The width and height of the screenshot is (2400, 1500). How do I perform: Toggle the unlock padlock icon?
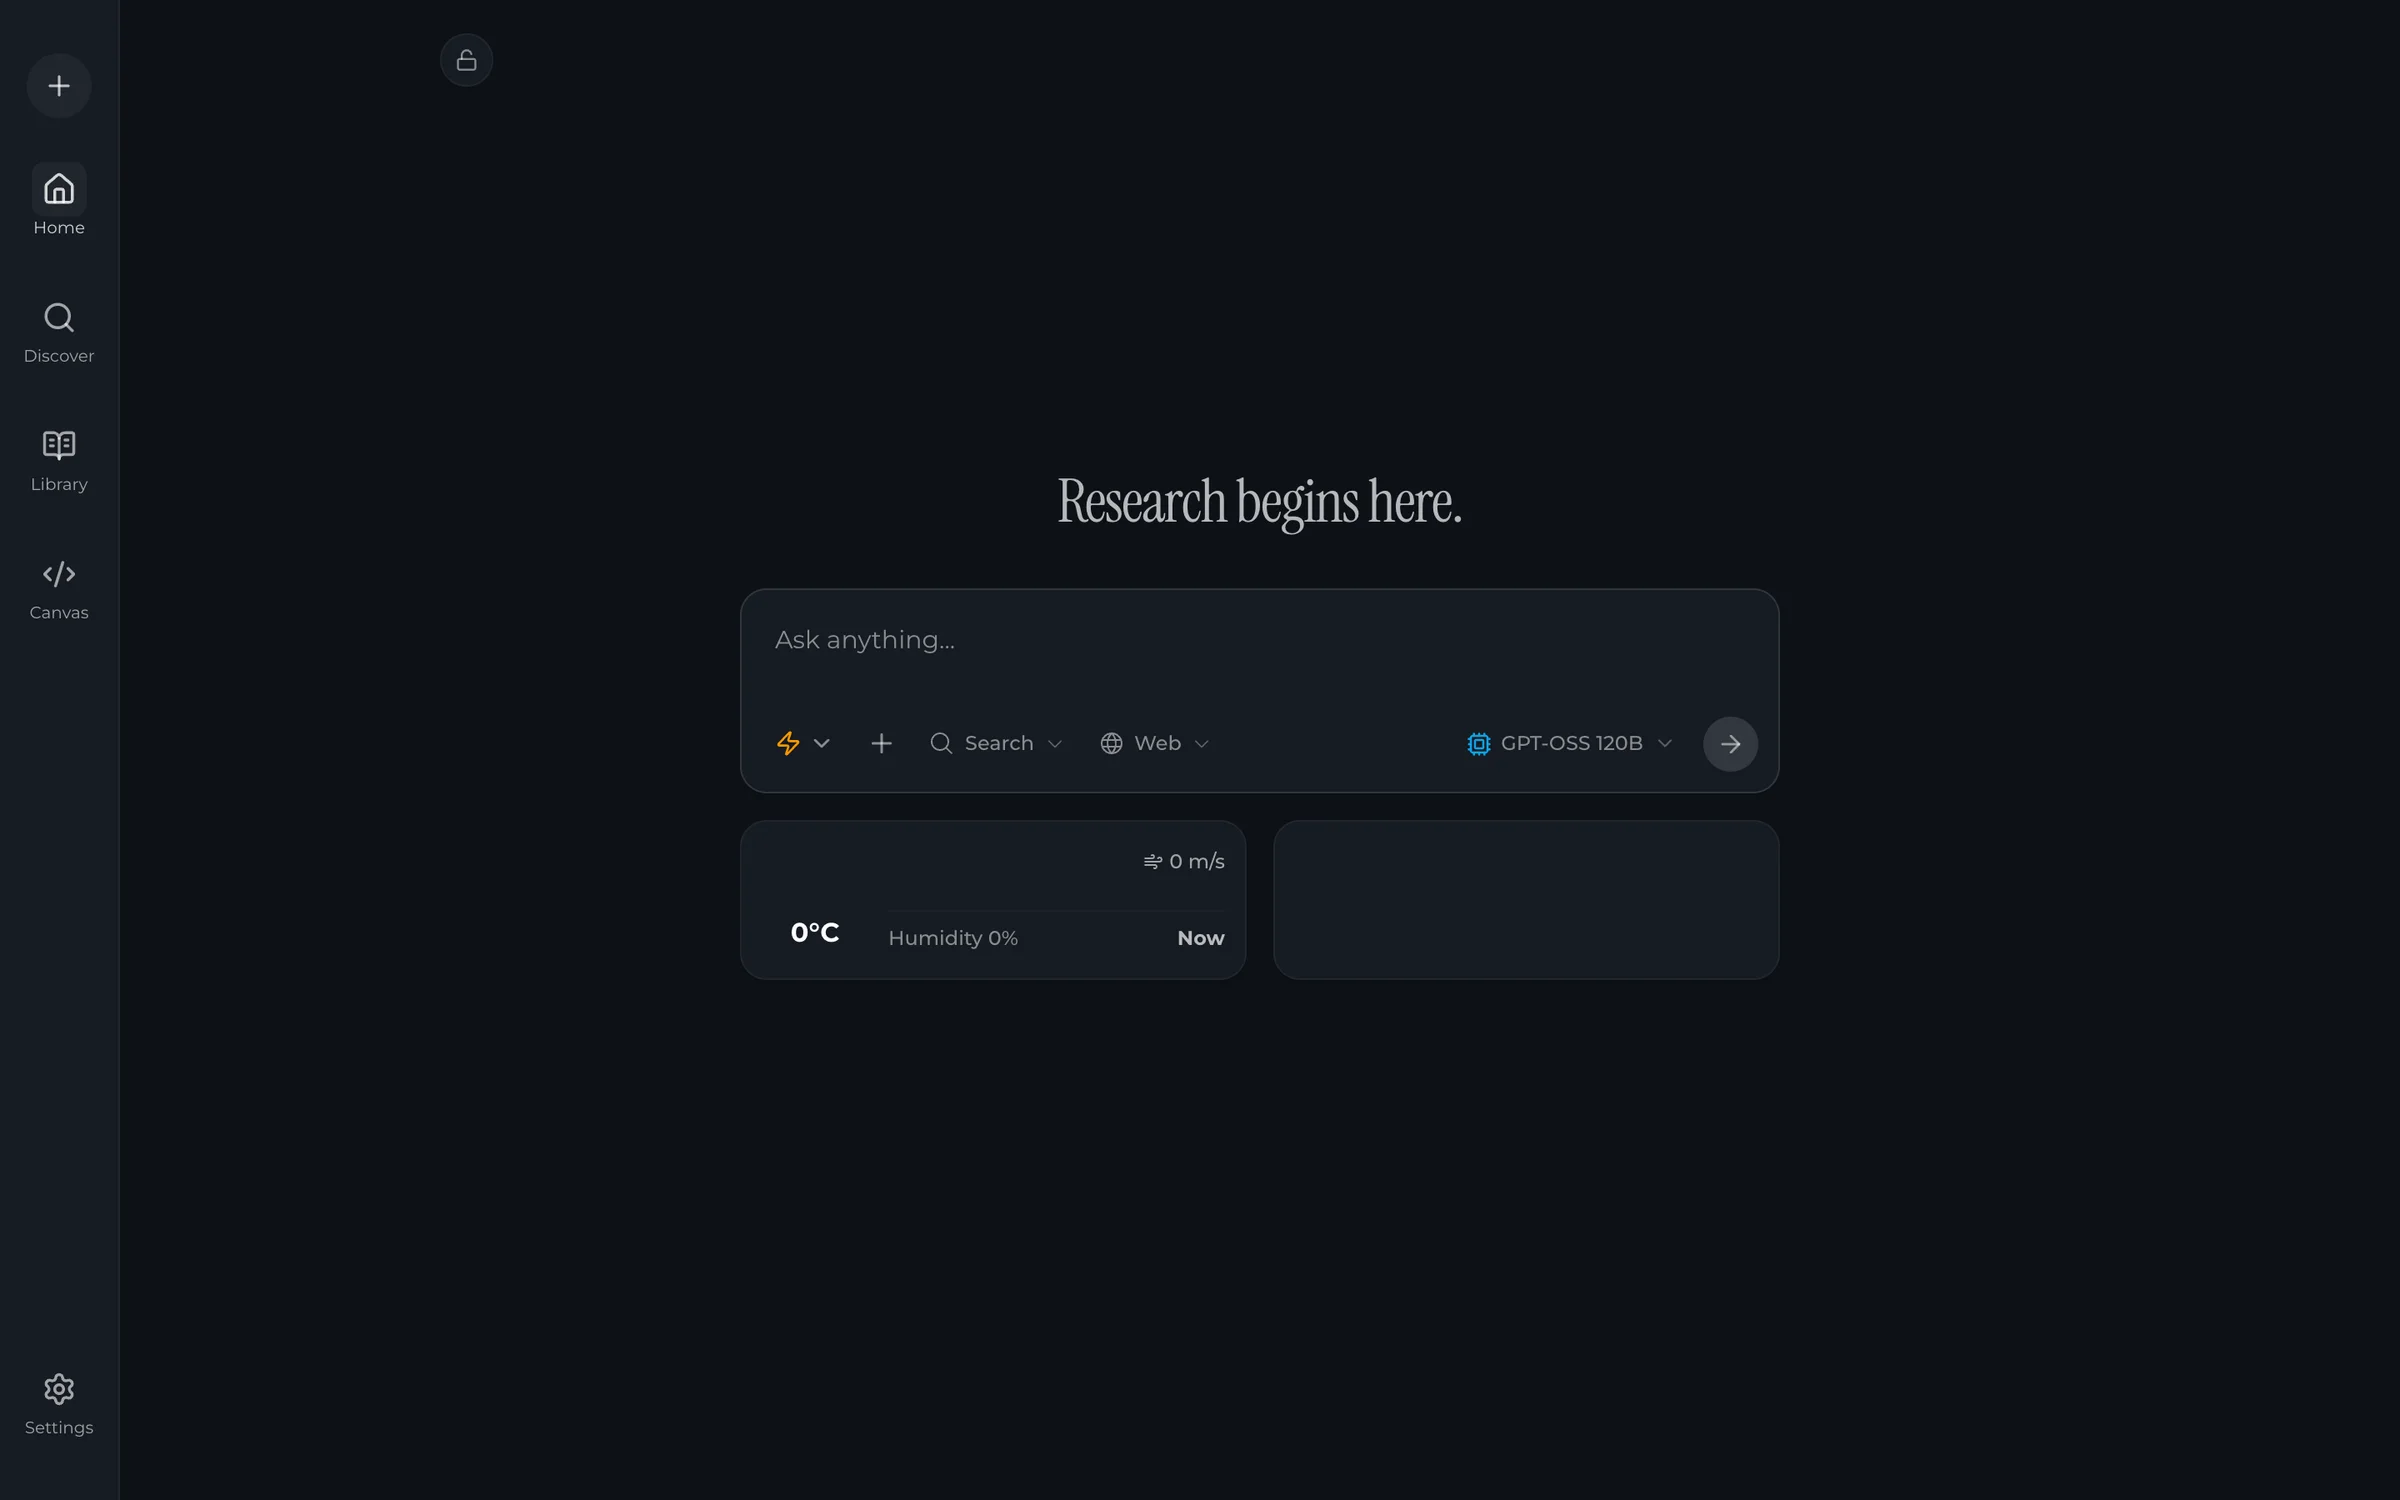click(x=466, y=60)
